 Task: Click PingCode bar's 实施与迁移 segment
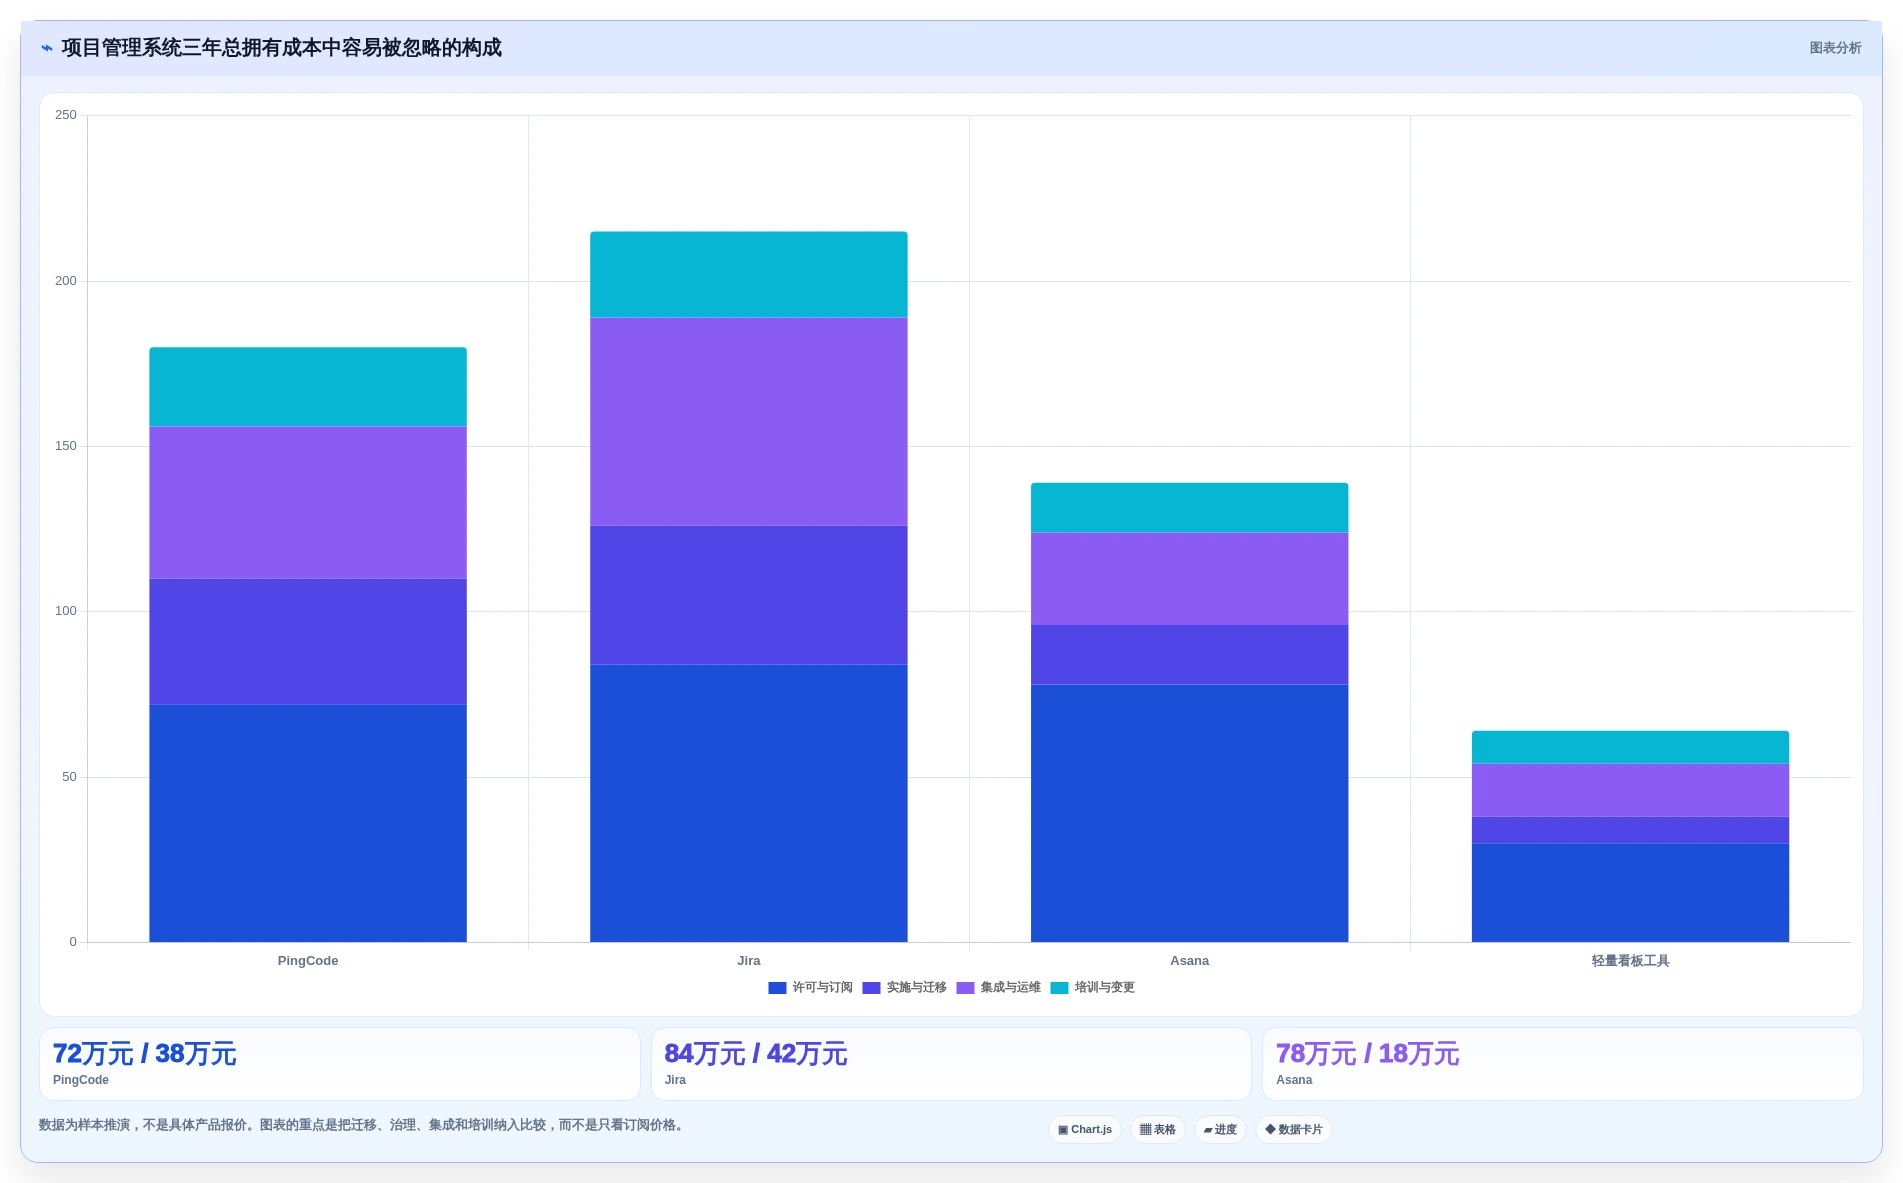tap(308, 642)
